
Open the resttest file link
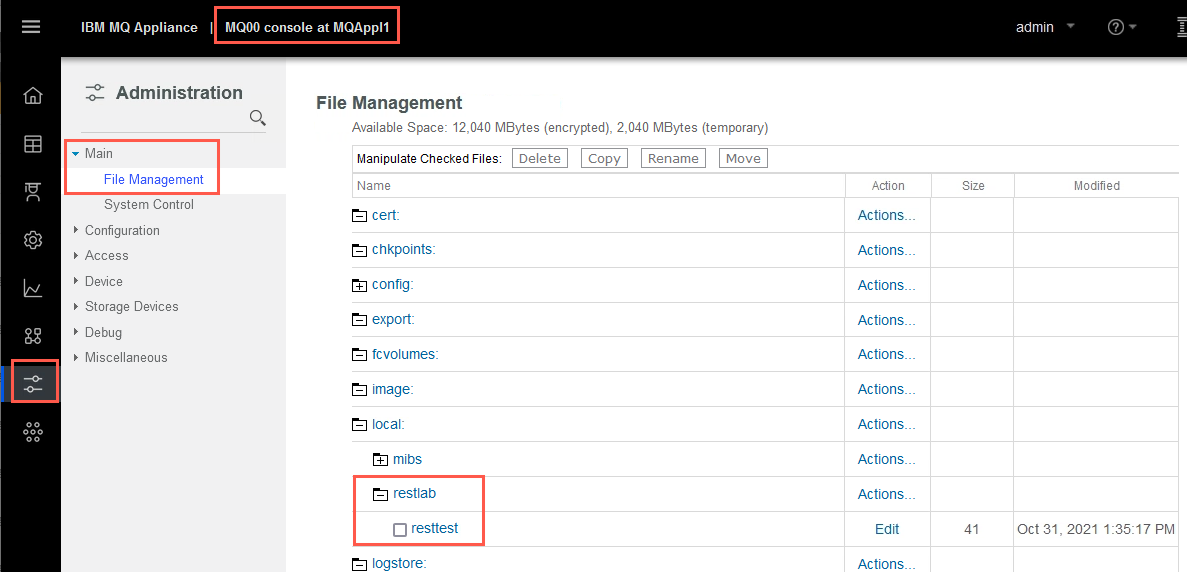pos(435,529)
